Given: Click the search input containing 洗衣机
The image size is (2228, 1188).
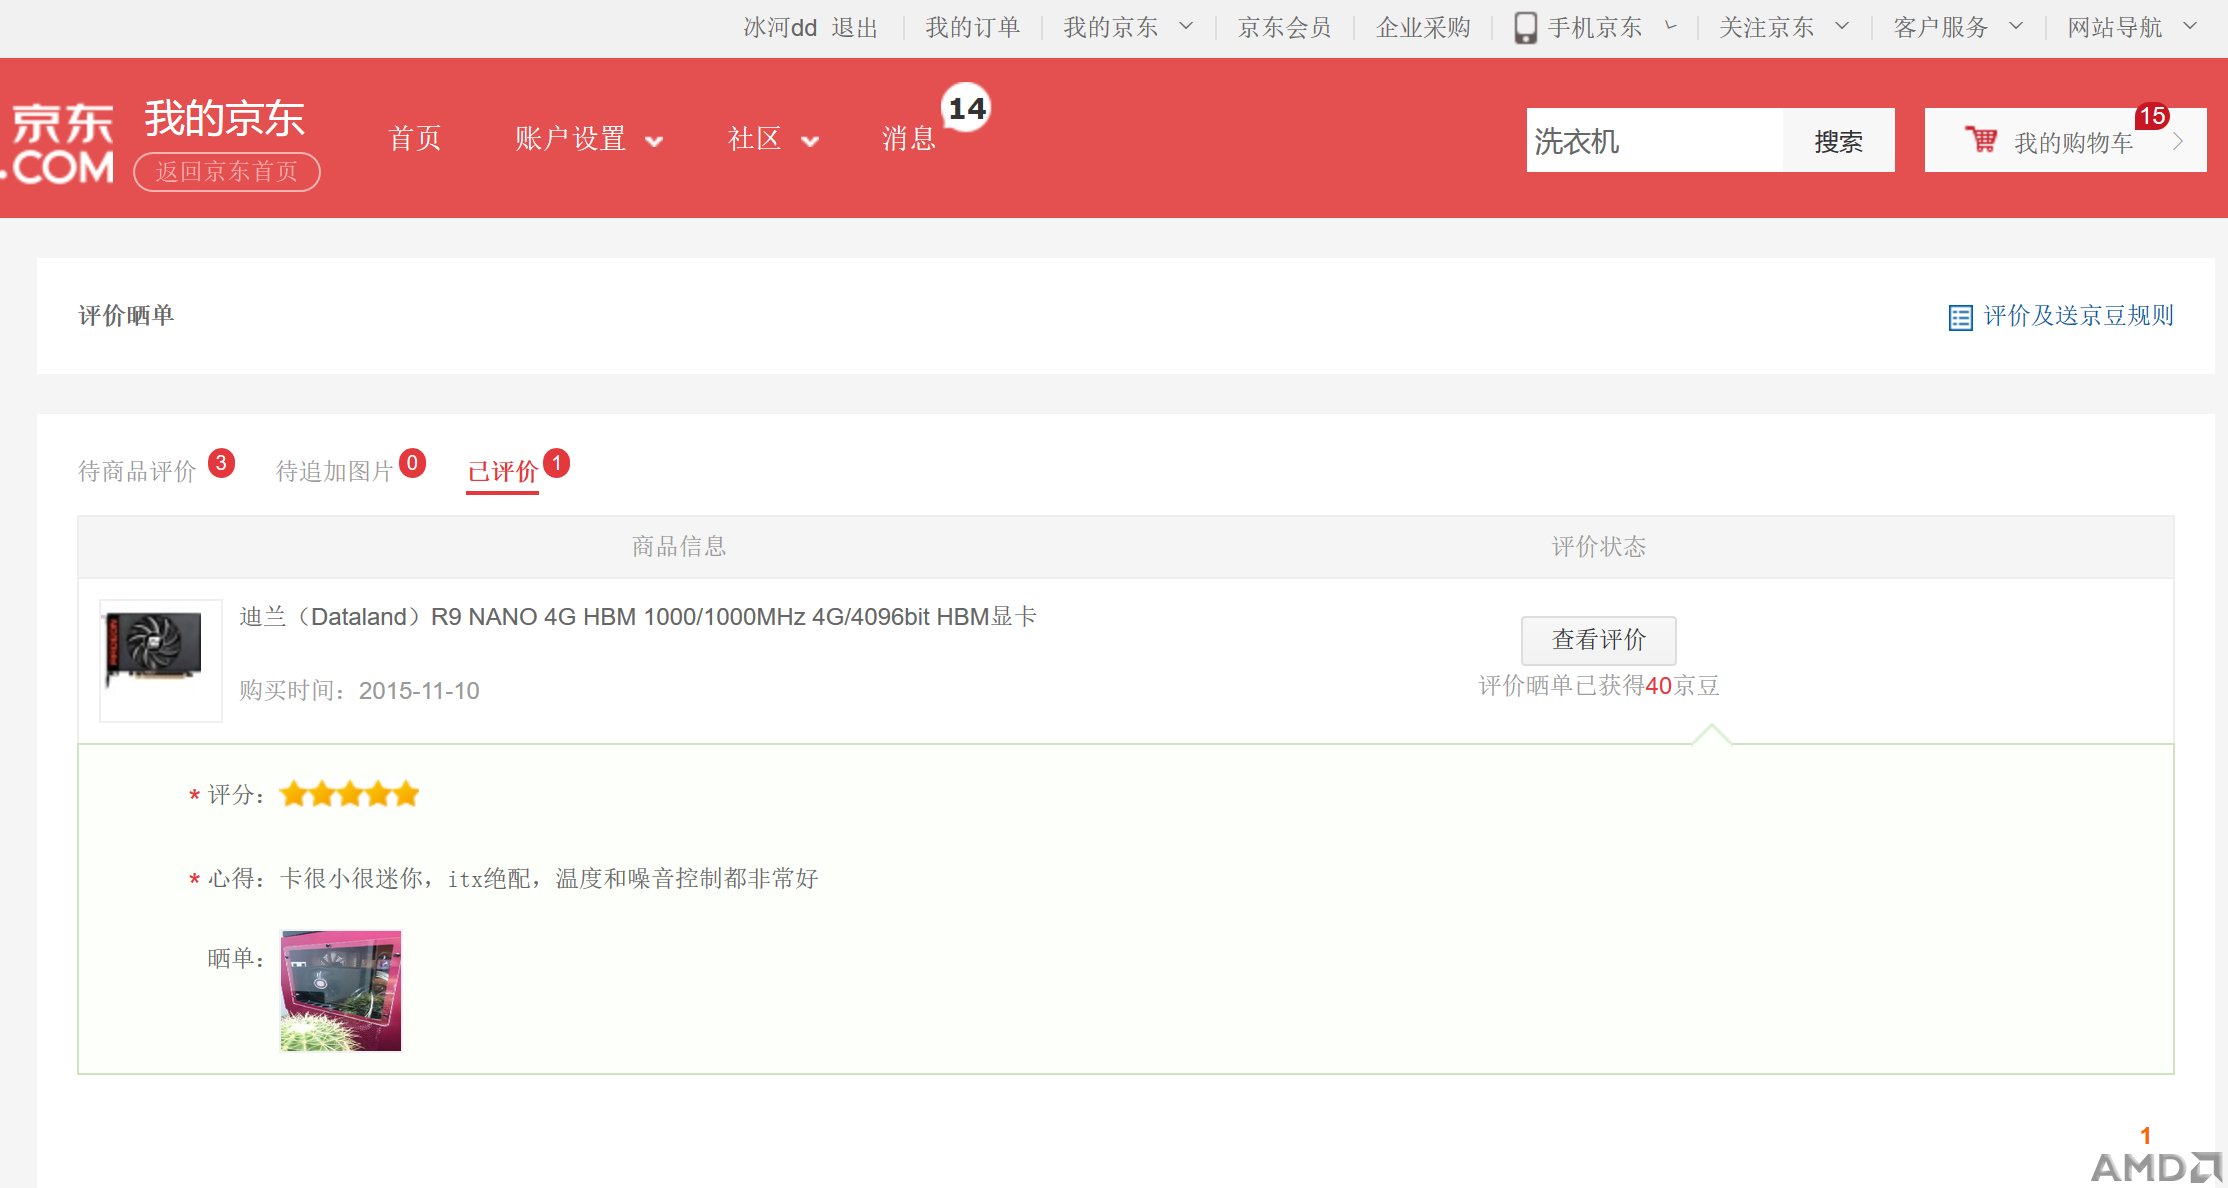Looking at the screenshot, I should [1654, 141].
